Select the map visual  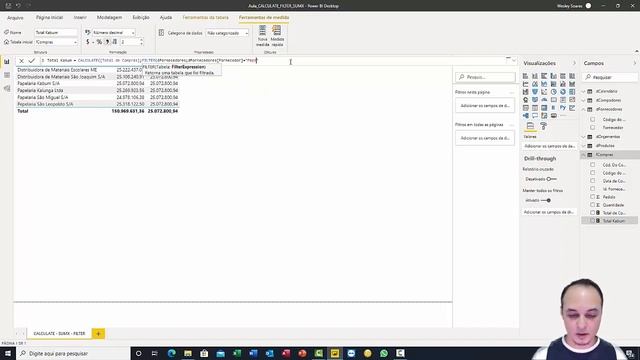point(525,100)
